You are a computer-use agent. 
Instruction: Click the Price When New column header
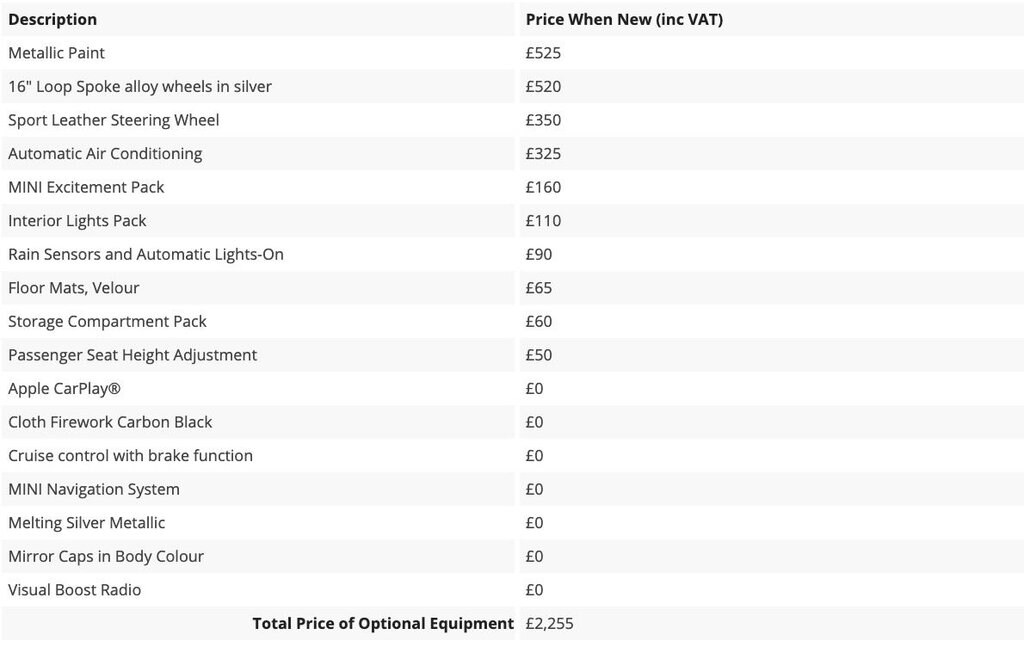tap(624, 19)
